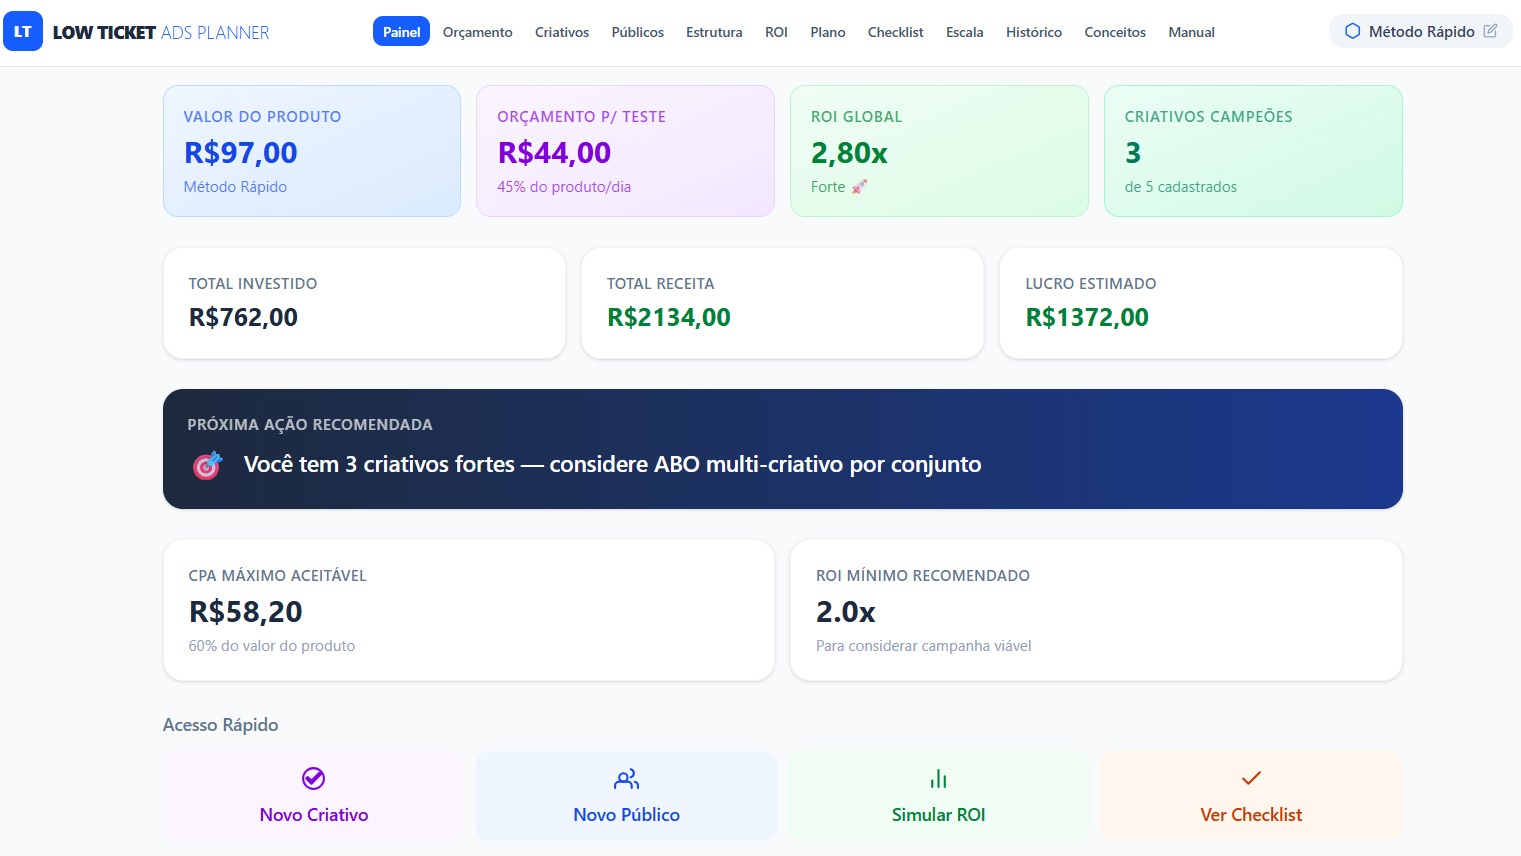The width and height of the screenshot is (1521, 856).
Task: Switch to the Conceitos tab
Action: pyautogui.click(x=1115, y=32)
